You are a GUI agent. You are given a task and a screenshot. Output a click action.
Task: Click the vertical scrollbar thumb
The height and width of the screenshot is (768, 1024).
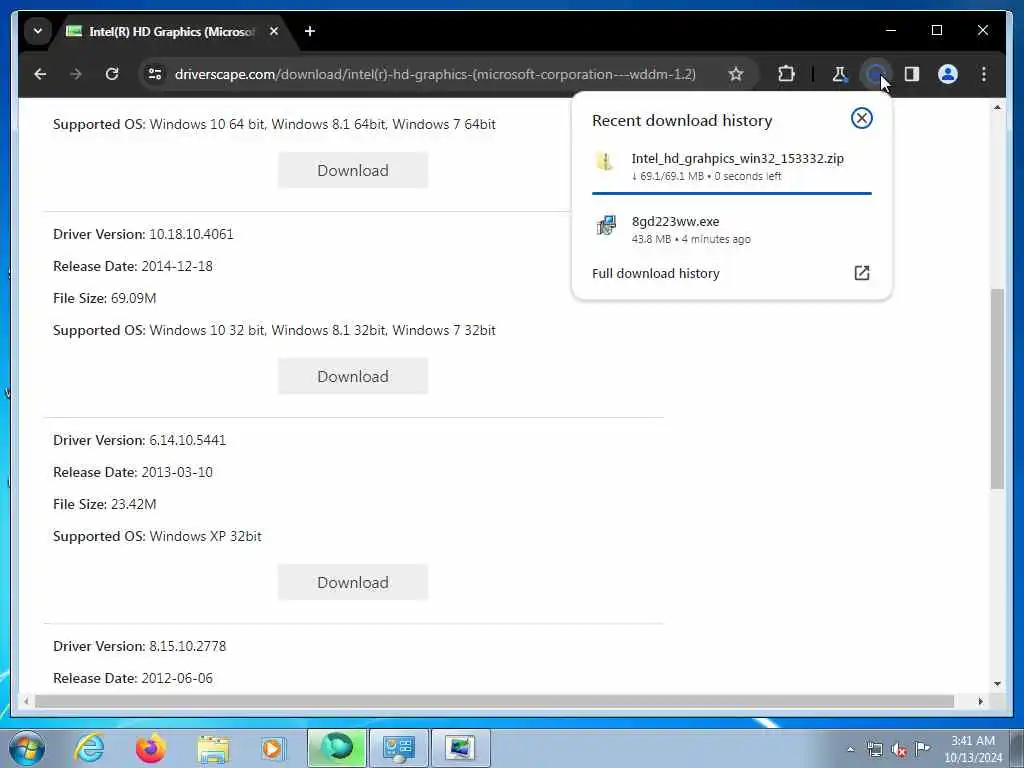coord(997,389)
